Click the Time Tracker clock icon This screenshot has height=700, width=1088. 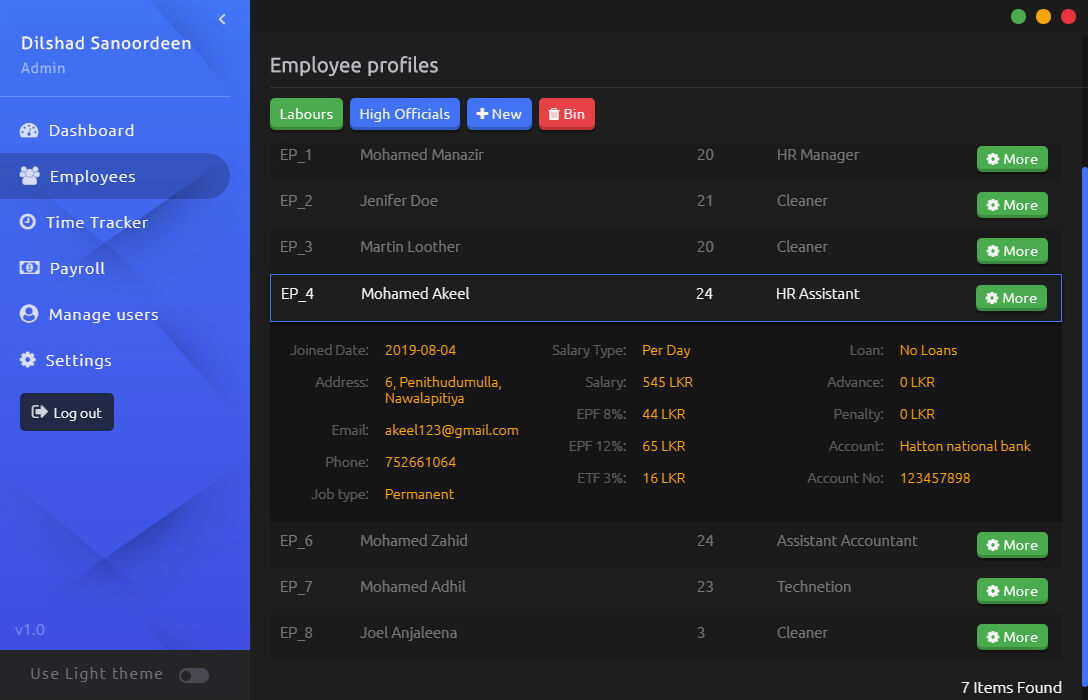(x=28, y=222)
